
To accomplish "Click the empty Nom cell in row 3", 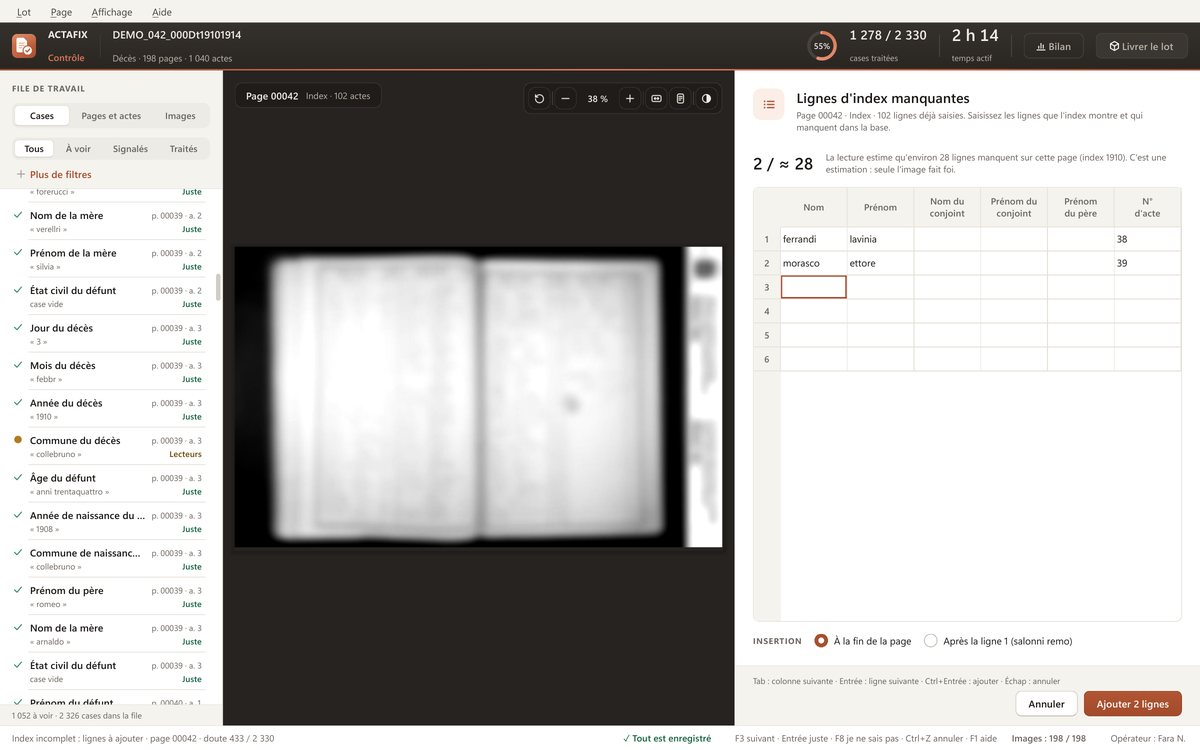I will click(814, 287).
